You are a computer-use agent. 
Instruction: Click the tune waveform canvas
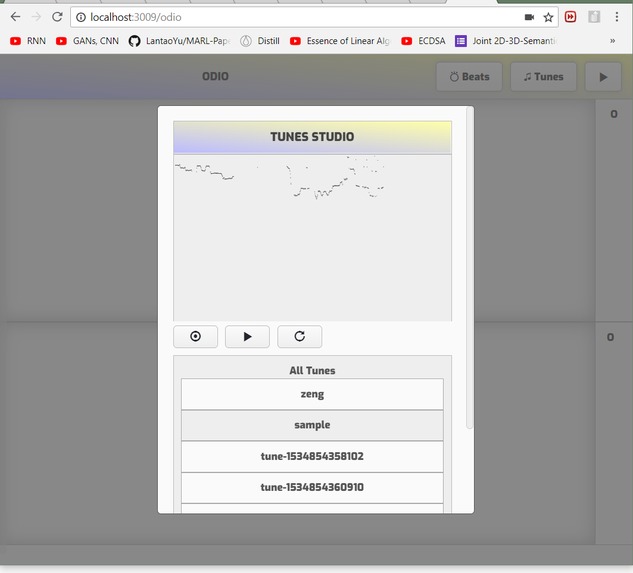312,238
